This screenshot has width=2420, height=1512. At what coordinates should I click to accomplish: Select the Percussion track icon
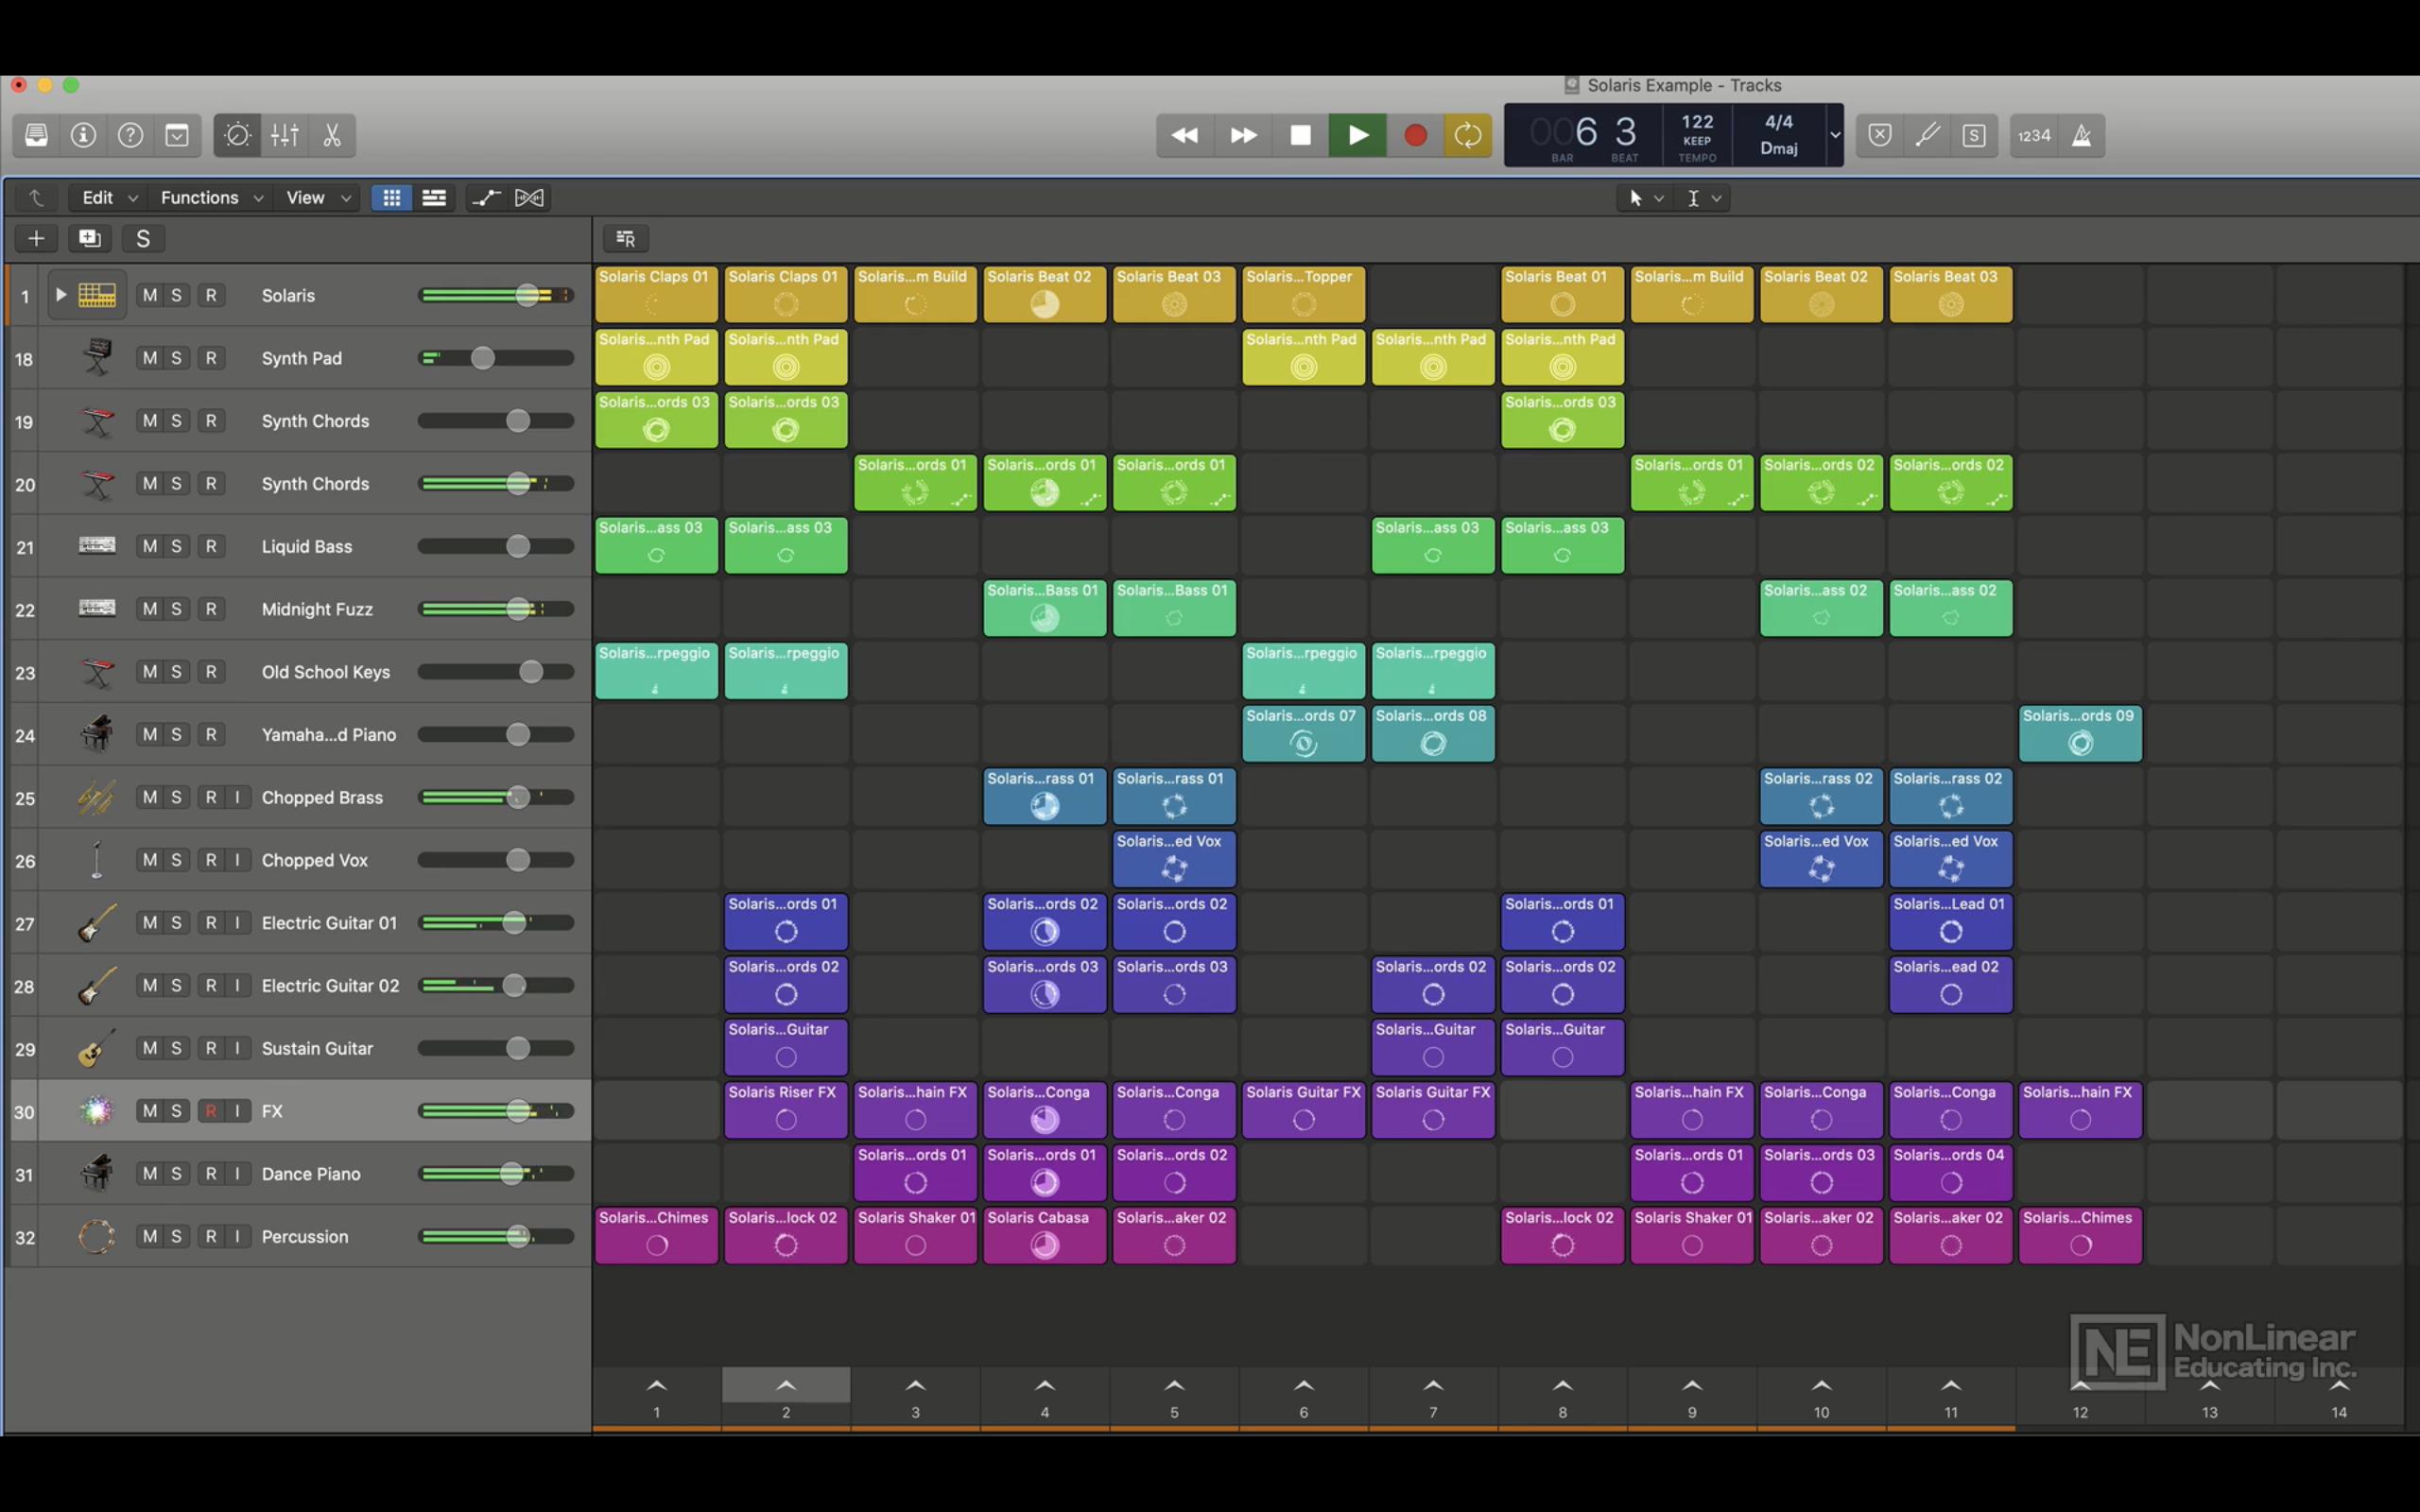click(97, 1236)
